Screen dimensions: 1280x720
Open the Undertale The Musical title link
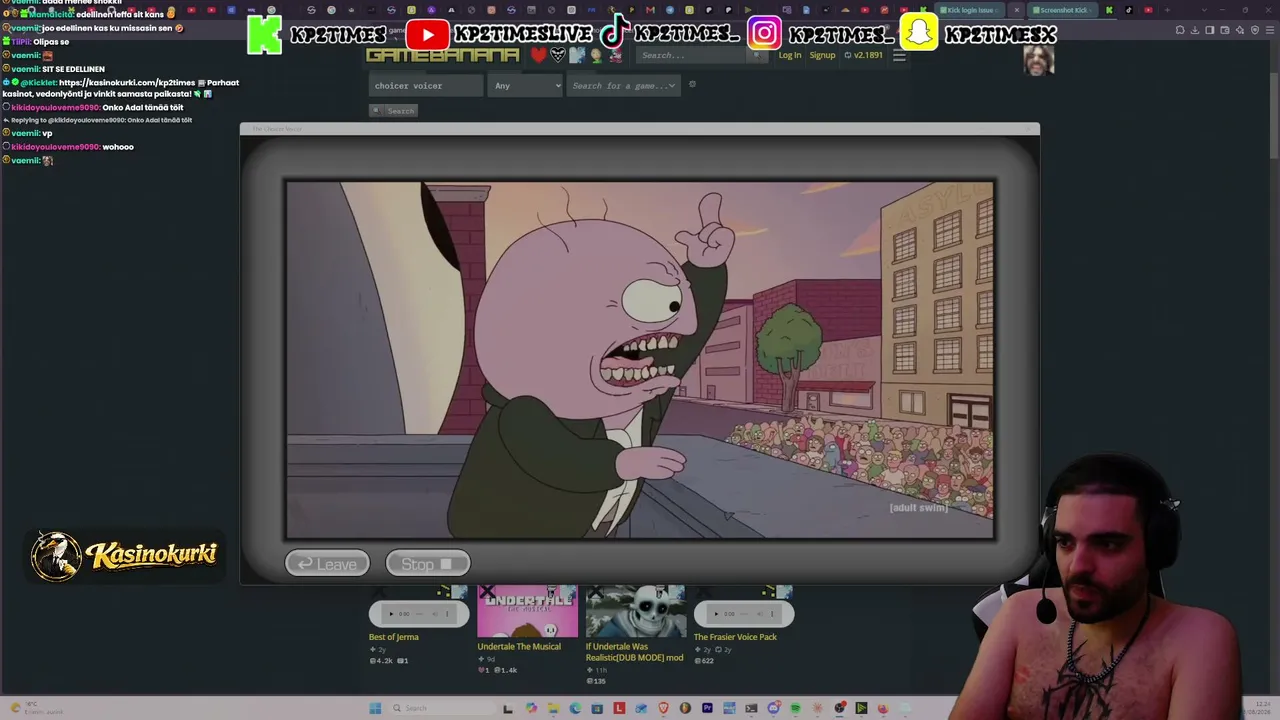coord(519,647)
